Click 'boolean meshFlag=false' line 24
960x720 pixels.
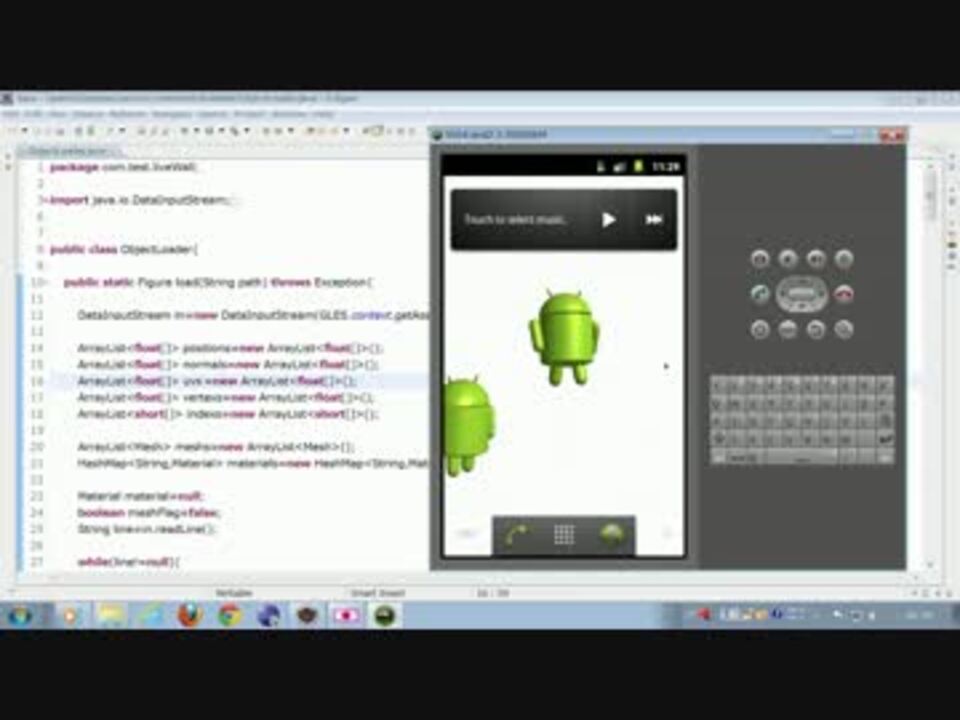[149, 513]
